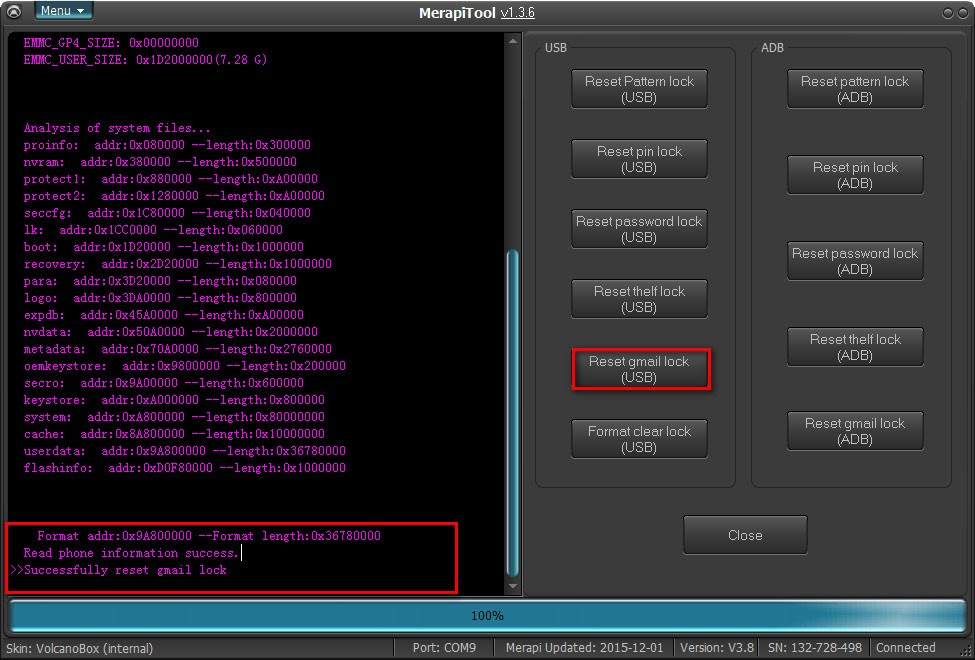975x660 pixels.
Task: Click Format clear lock (USB) button
Action: pos(639,439)
